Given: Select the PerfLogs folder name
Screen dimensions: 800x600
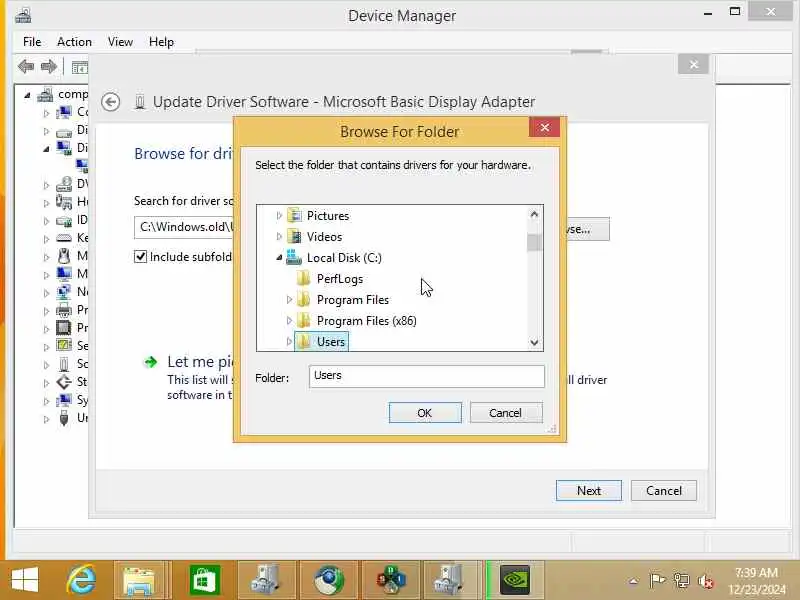Looking at the screenshot, I should (340, 279).
